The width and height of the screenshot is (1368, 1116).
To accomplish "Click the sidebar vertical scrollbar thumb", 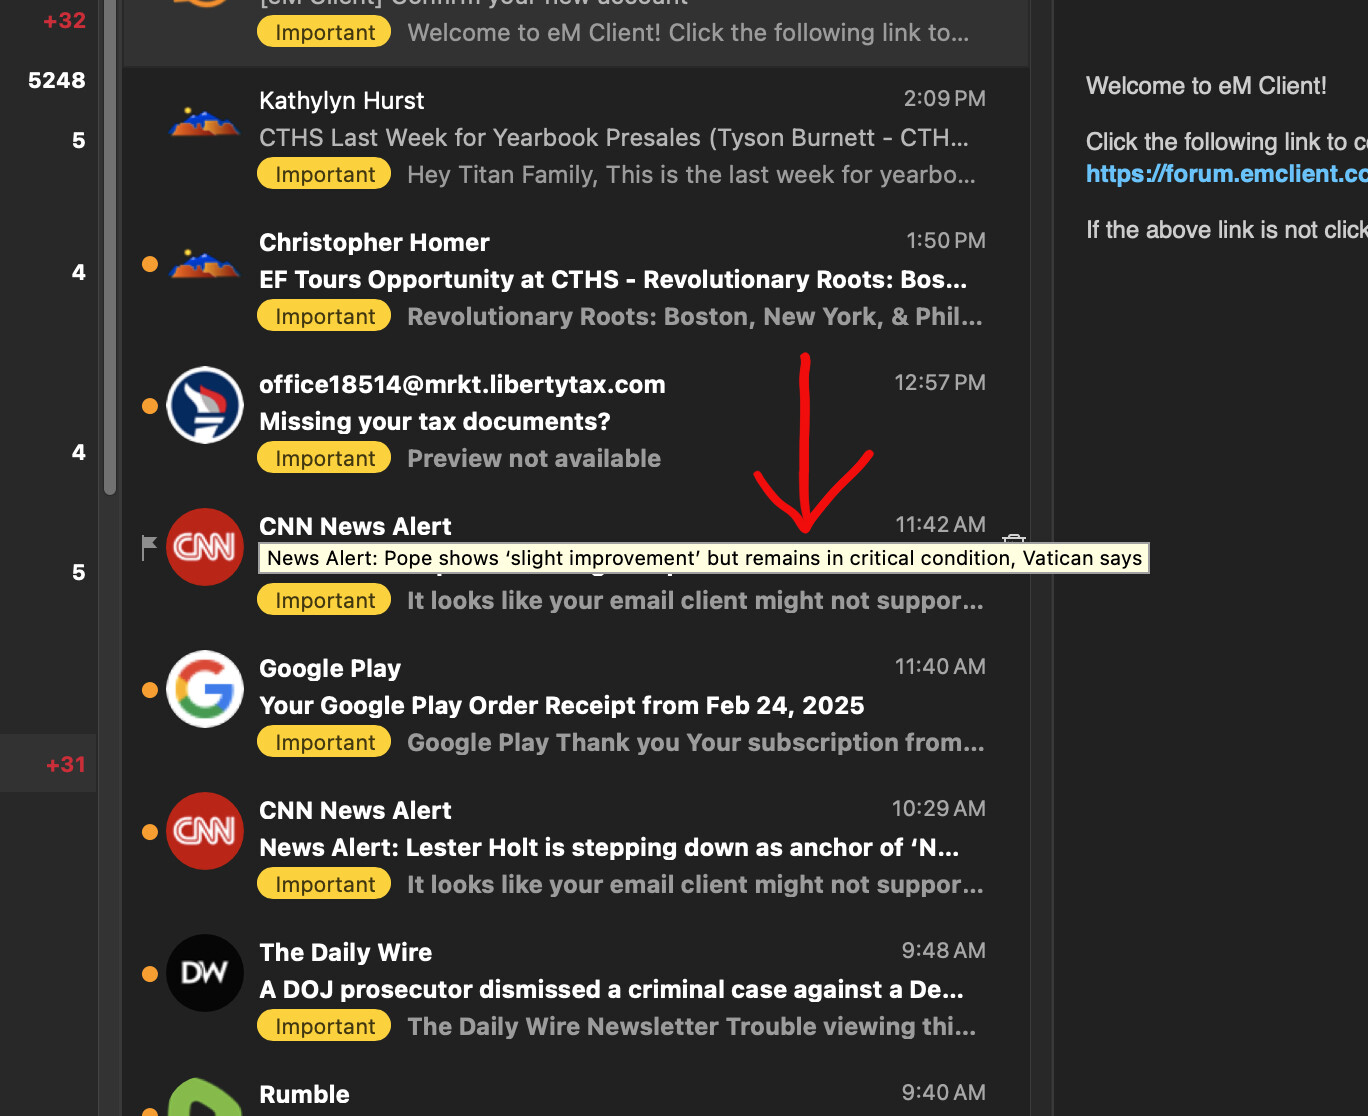I will tap(110, 247).
